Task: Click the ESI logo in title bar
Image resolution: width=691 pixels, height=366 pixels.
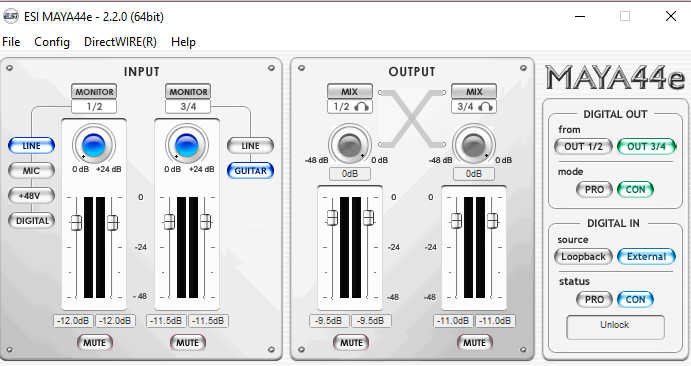Action: coord(11,17)
